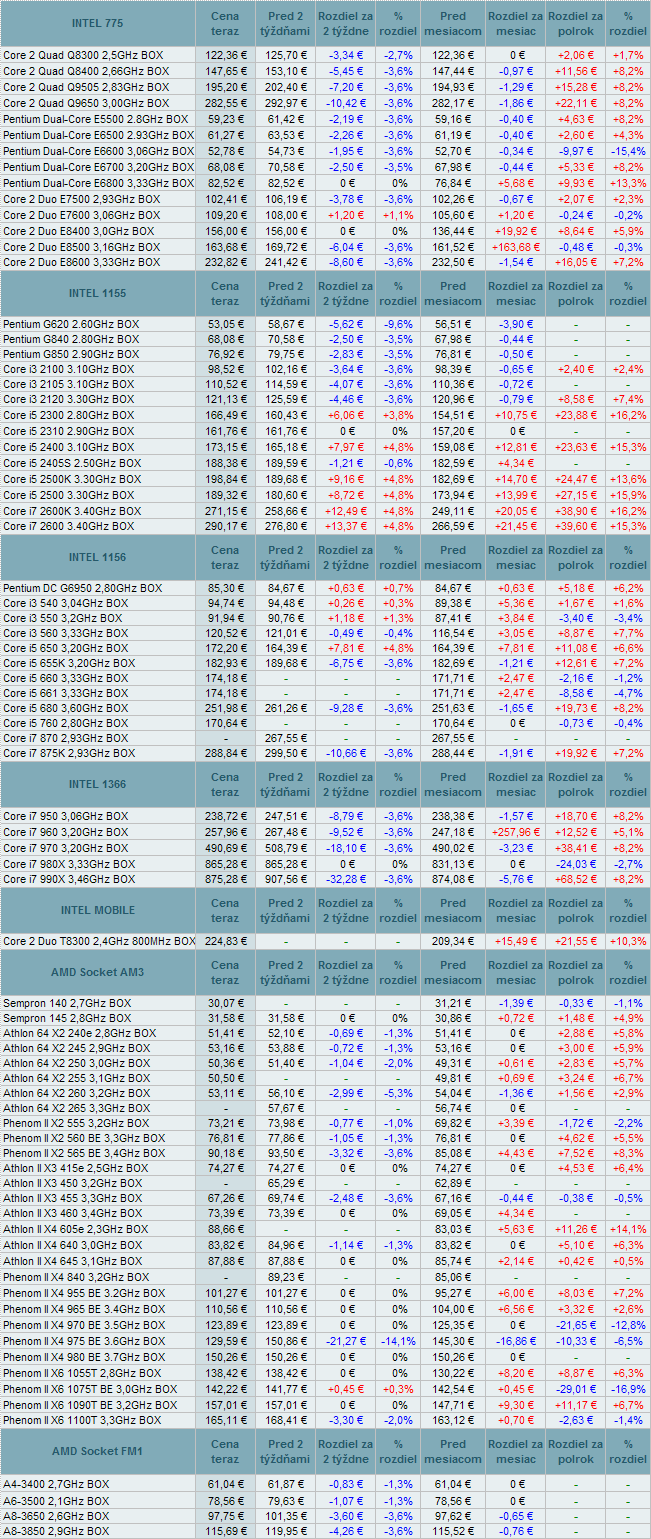This screenshot has width=651, height=1539.
Task: Select Core i7 980X 3,33GHz BOX row
Action: tap(325, 863)
